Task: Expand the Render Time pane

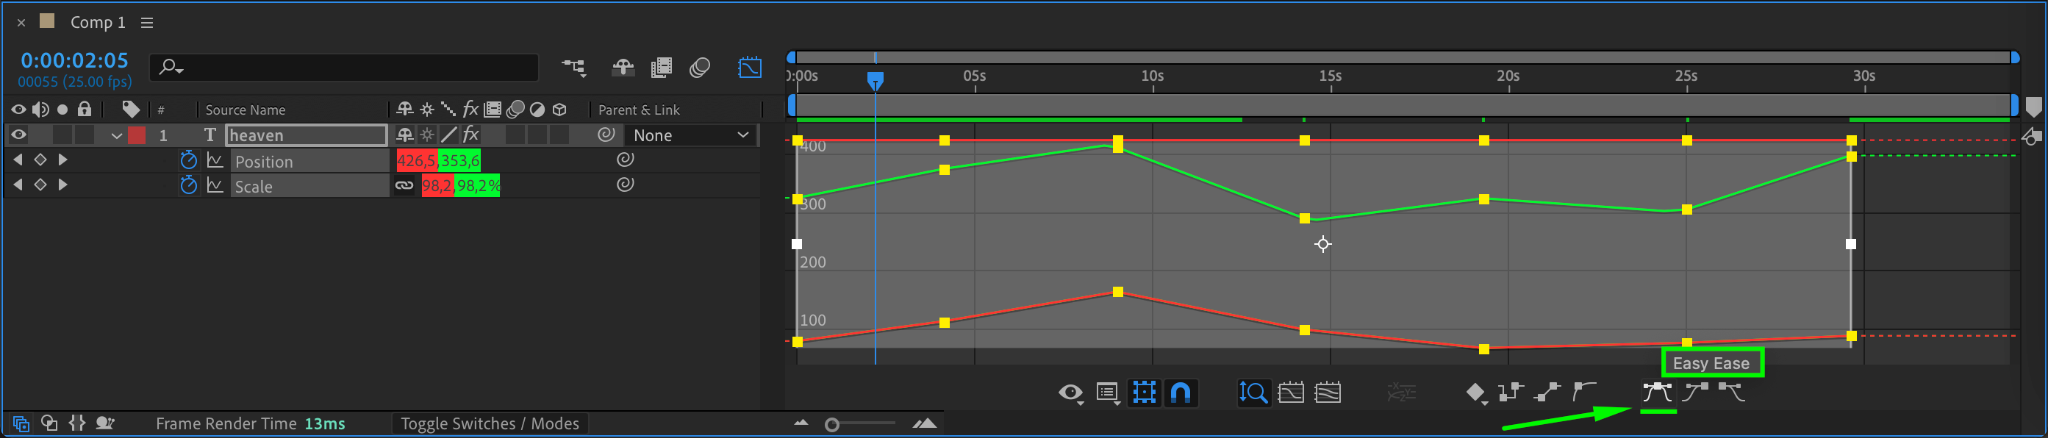Action: pos(105,423)
